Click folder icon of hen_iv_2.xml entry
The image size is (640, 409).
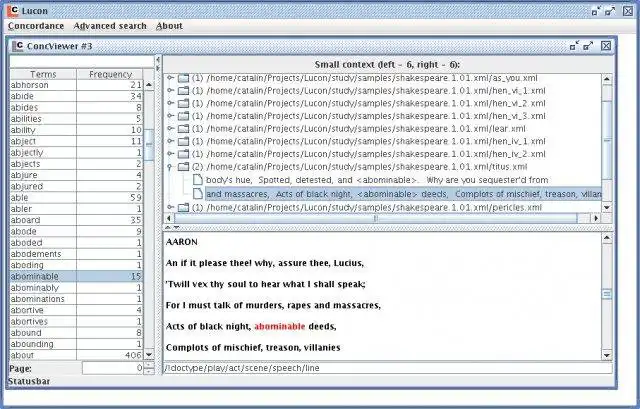pyautogui.click(x=184, y=153)
